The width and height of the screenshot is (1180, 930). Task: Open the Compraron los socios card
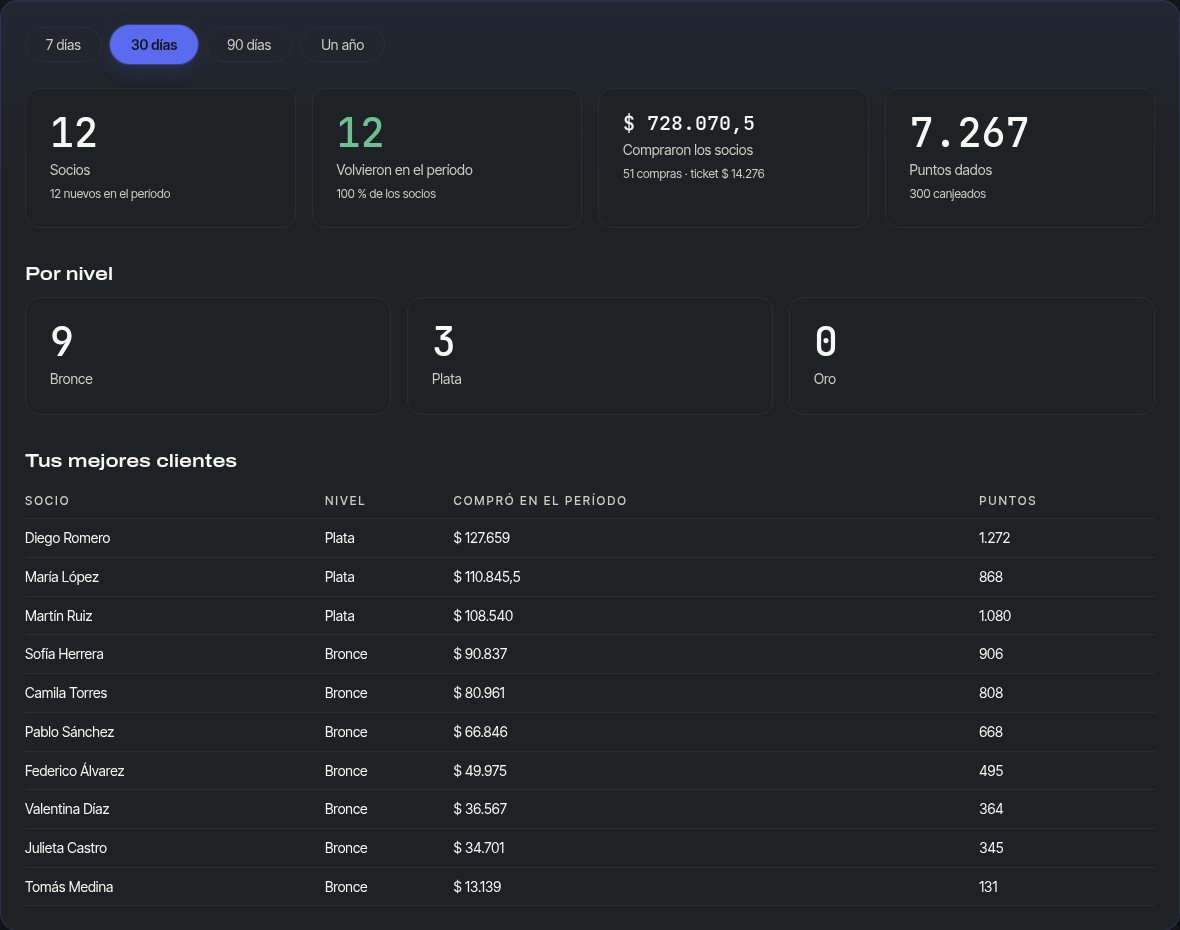733,158
